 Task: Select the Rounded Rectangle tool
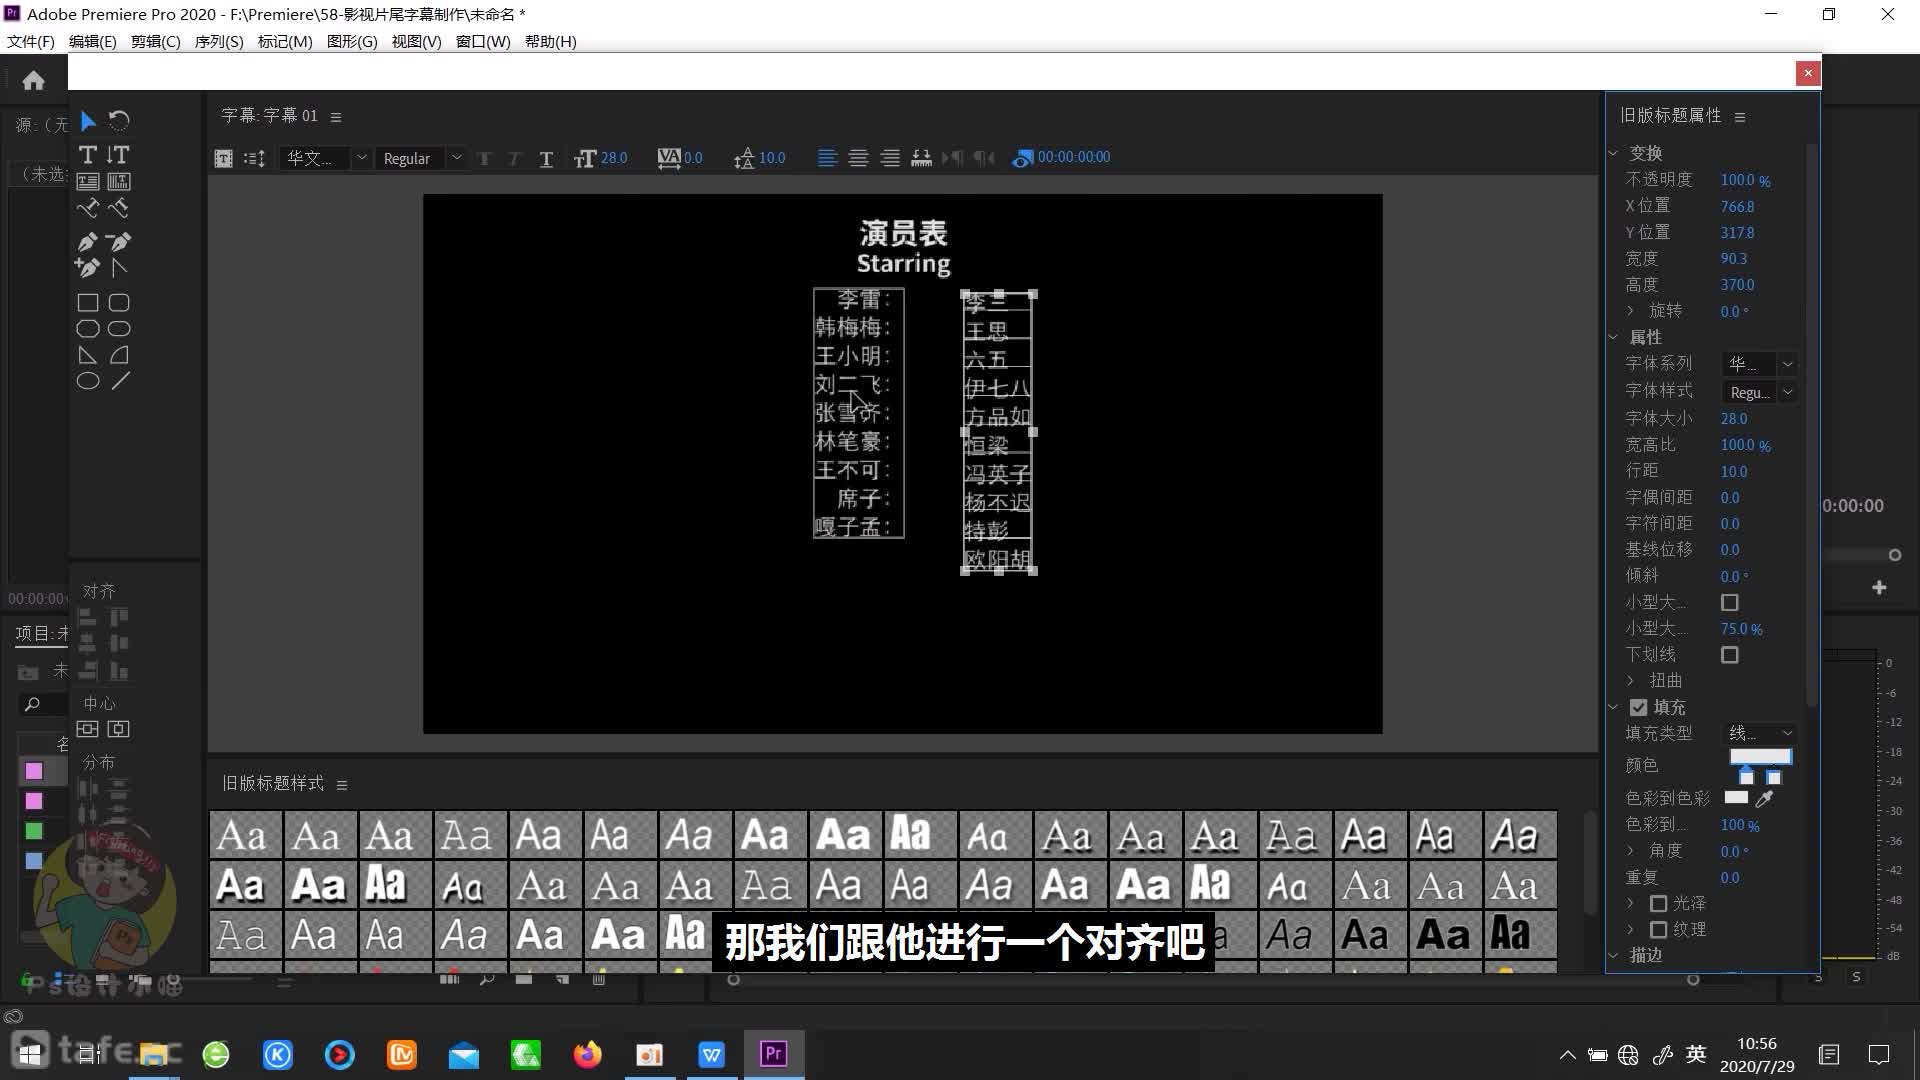119,329
